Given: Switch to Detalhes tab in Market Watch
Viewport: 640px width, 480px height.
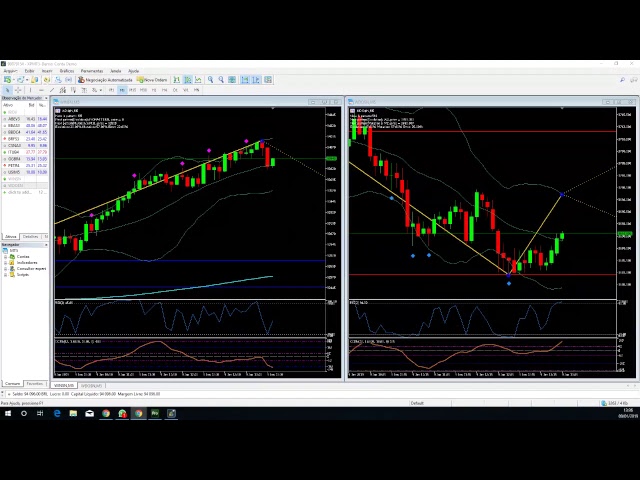Looking at the screenshot, I should pos(30,237).
